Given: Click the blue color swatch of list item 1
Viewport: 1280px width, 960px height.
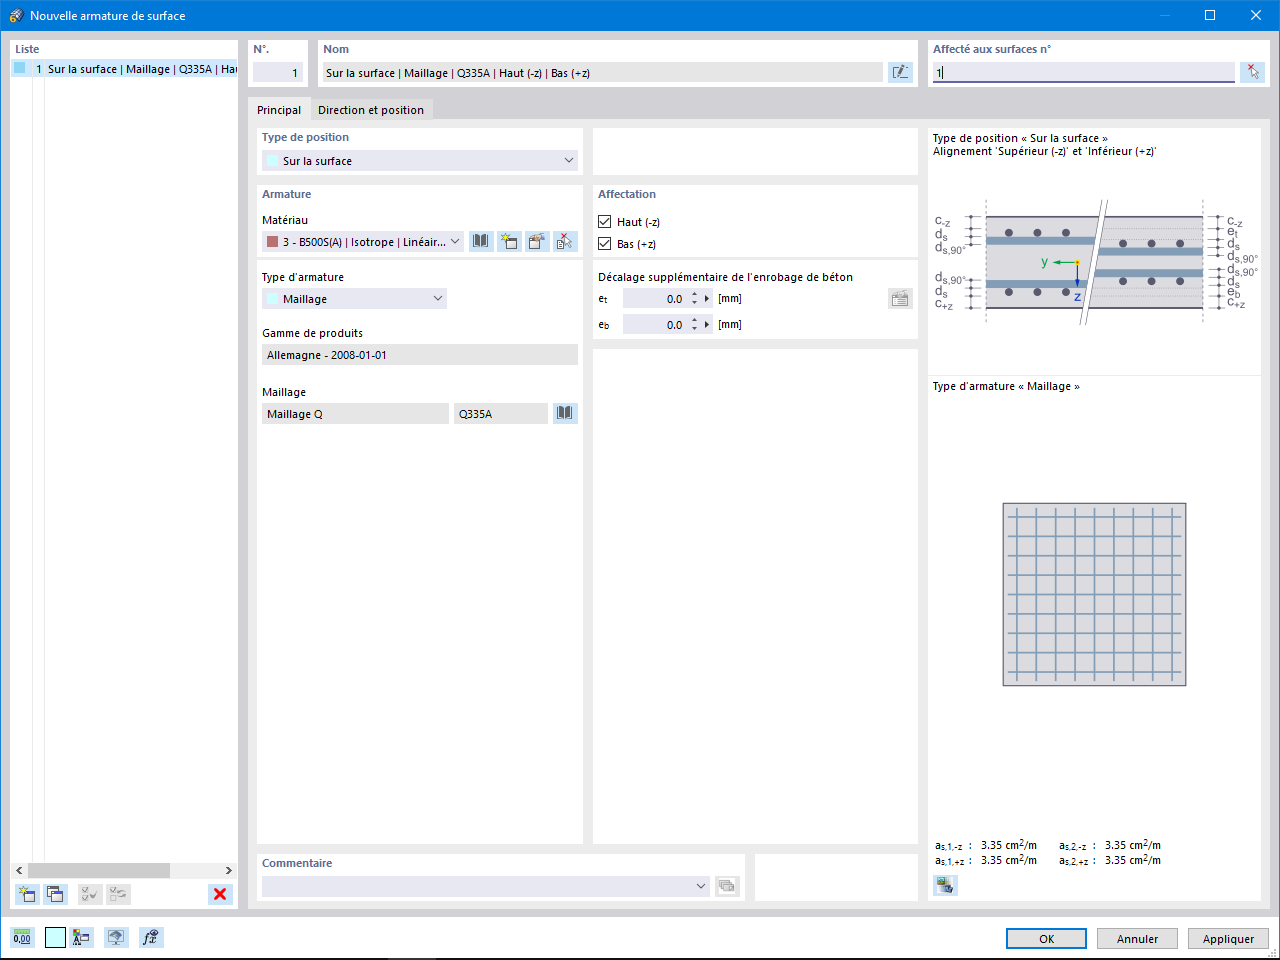Looking at the screenshot, I should click(x=19, y=68).
